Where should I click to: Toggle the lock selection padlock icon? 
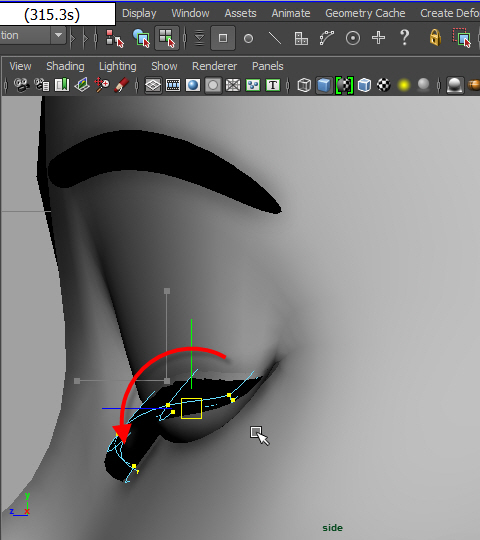pyautogui.click(x=435, y=38)
